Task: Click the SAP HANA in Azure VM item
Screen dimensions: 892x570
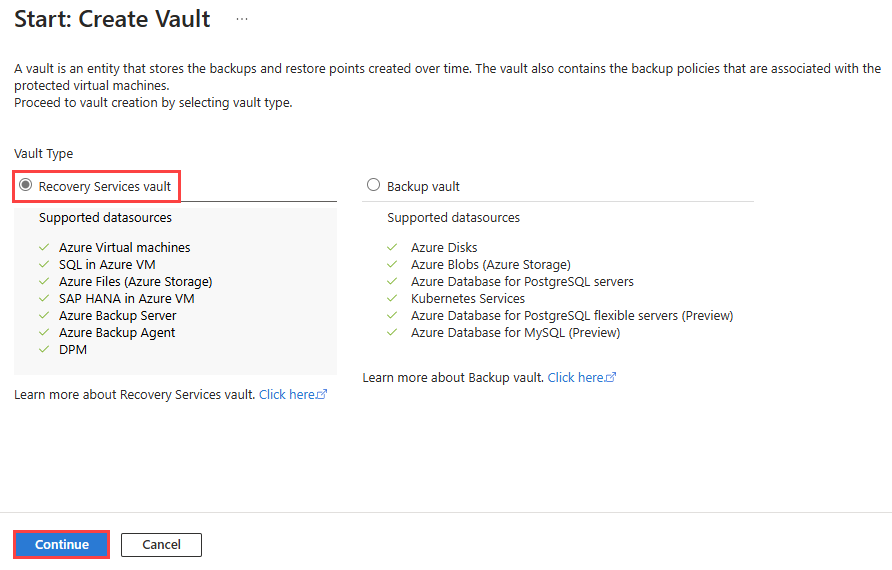Action: pos(126,298)
